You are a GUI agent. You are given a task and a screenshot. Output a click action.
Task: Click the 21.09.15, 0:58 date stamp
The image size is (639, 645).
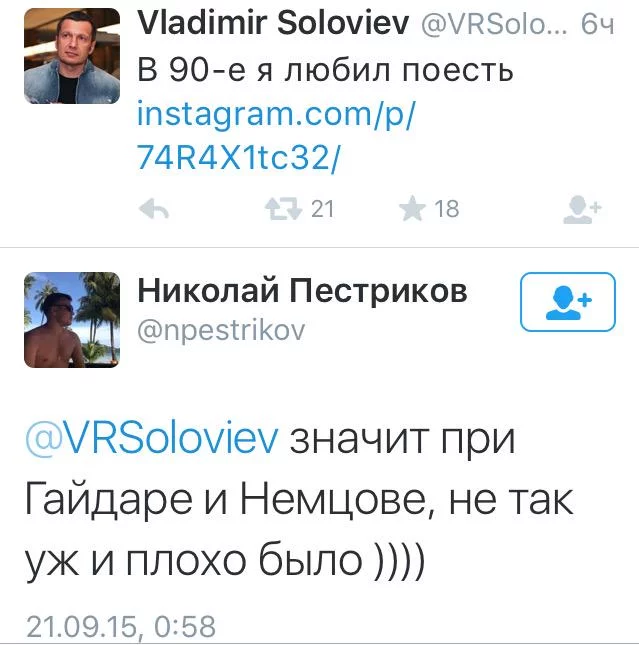121,626
